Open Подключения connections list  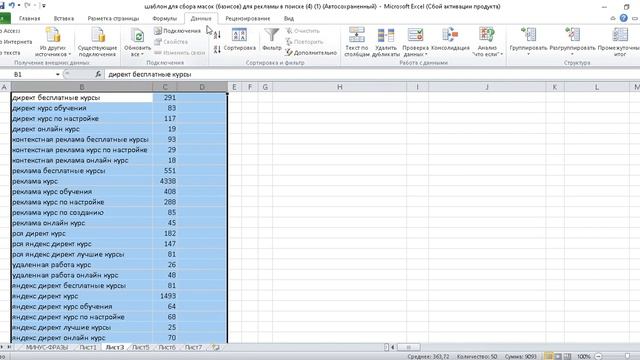[x=178, y=31]
